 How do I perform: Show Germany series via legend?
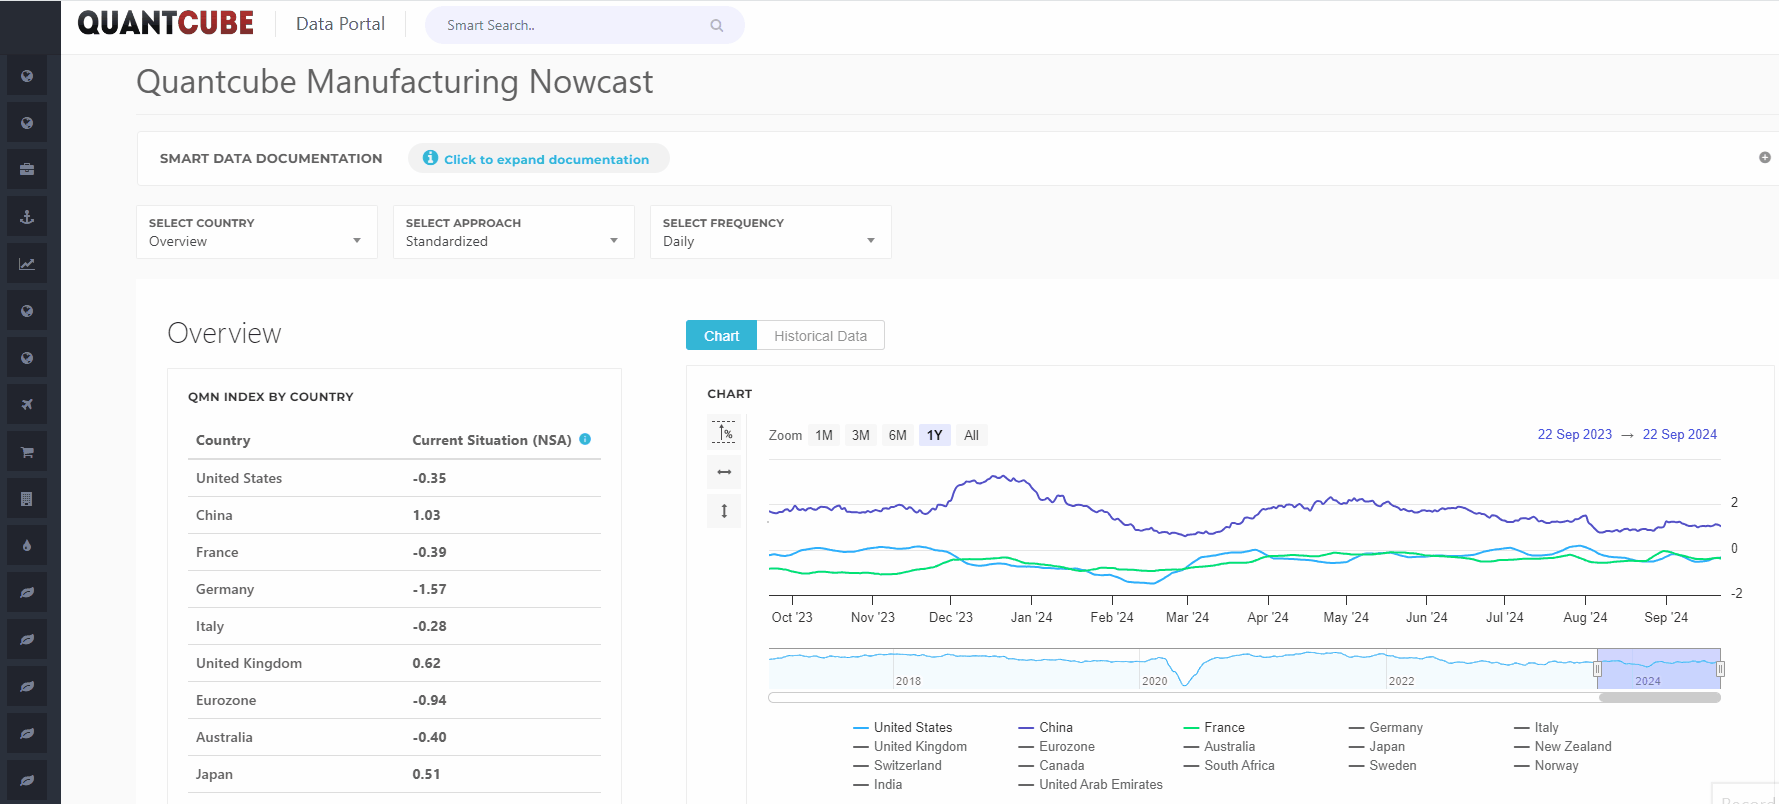tap(1386, 728)
